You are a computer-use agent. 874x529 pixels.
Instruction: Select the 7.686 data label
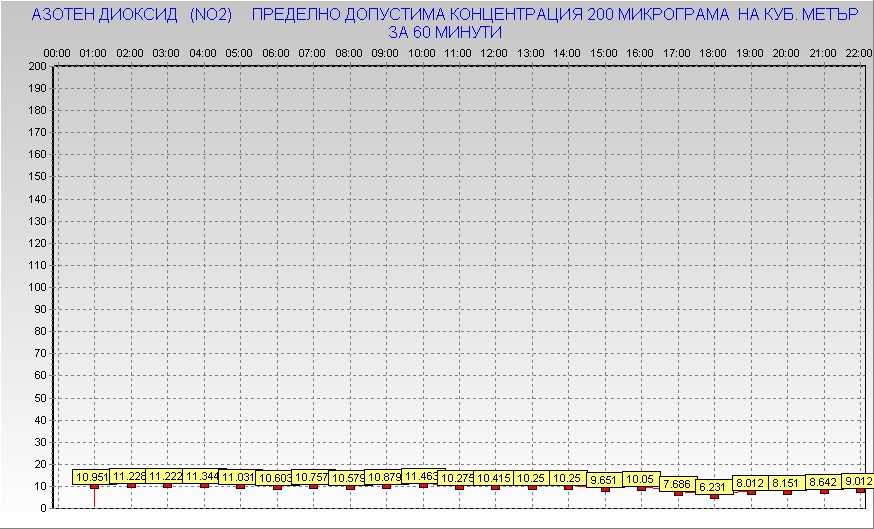click(x=677, y=484)
